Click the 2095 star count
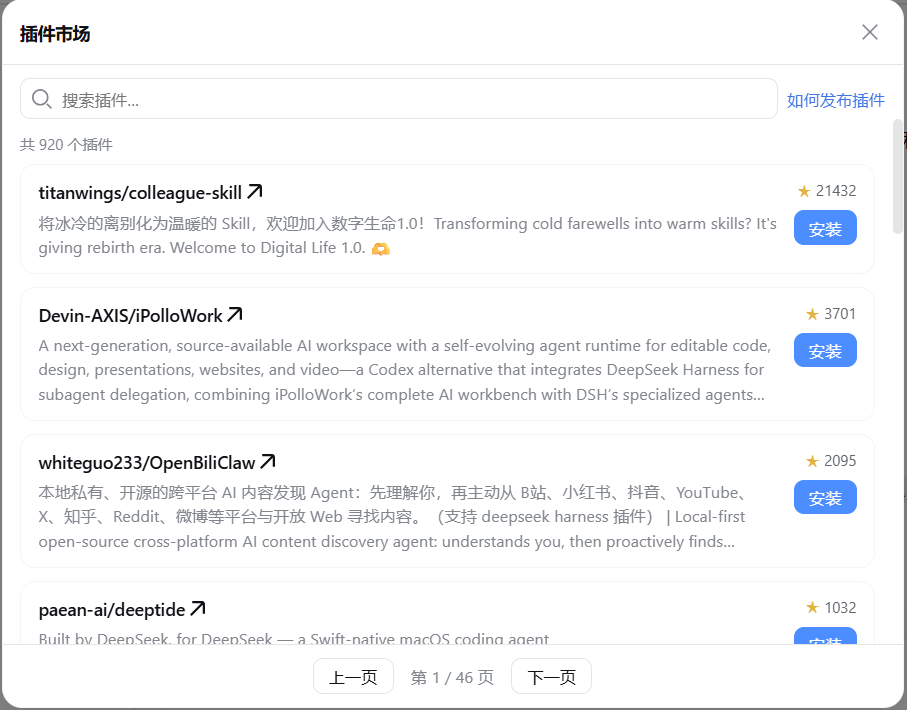Viewport: 907px width, 710px height. tap(840, 461)
